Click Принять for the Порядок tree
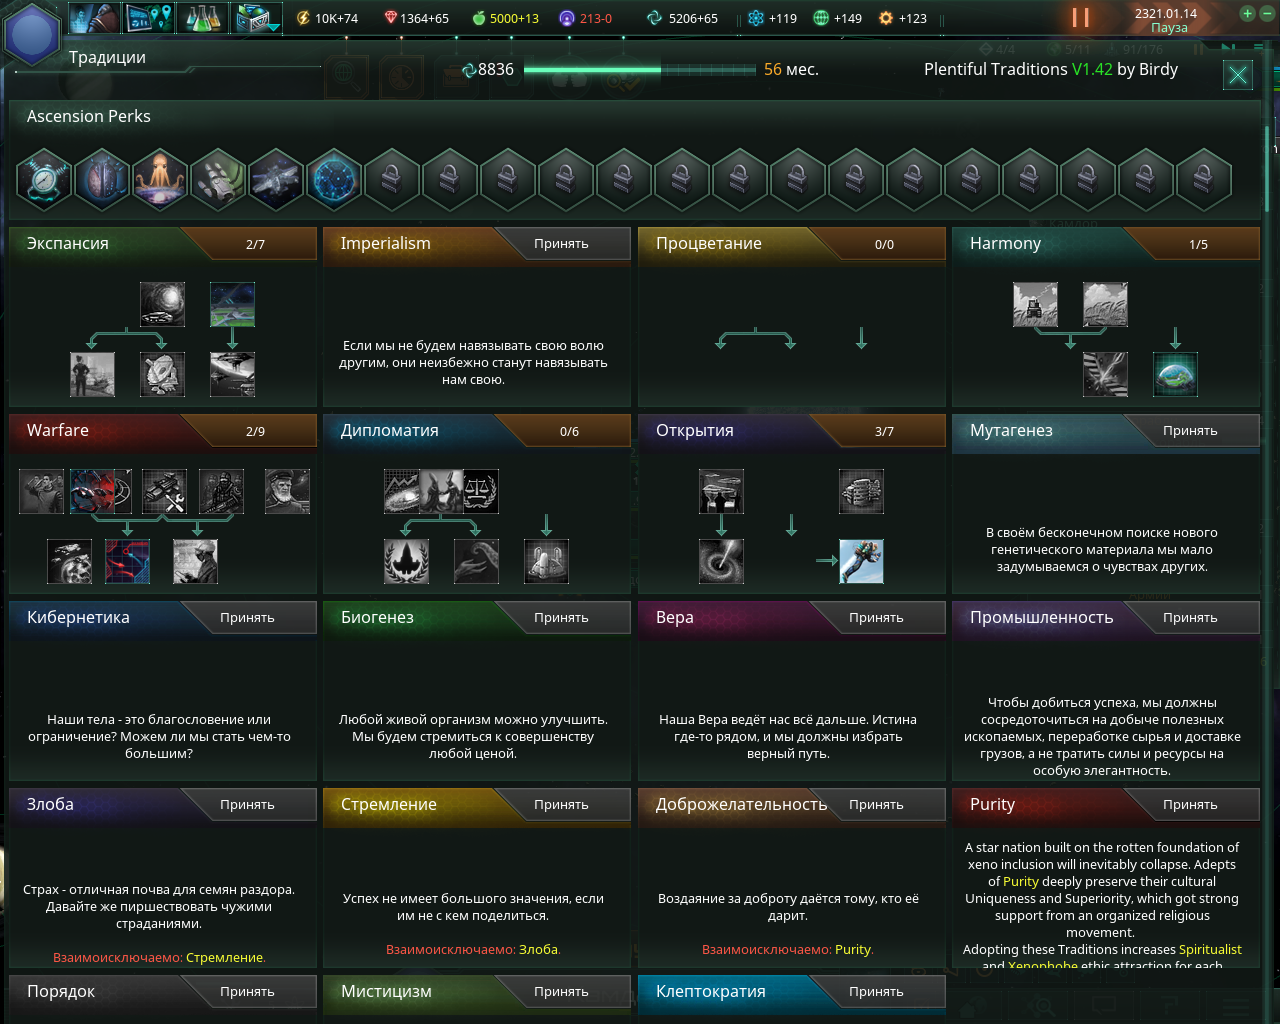The image size is (1280, 1024). (x=248, y=992)
